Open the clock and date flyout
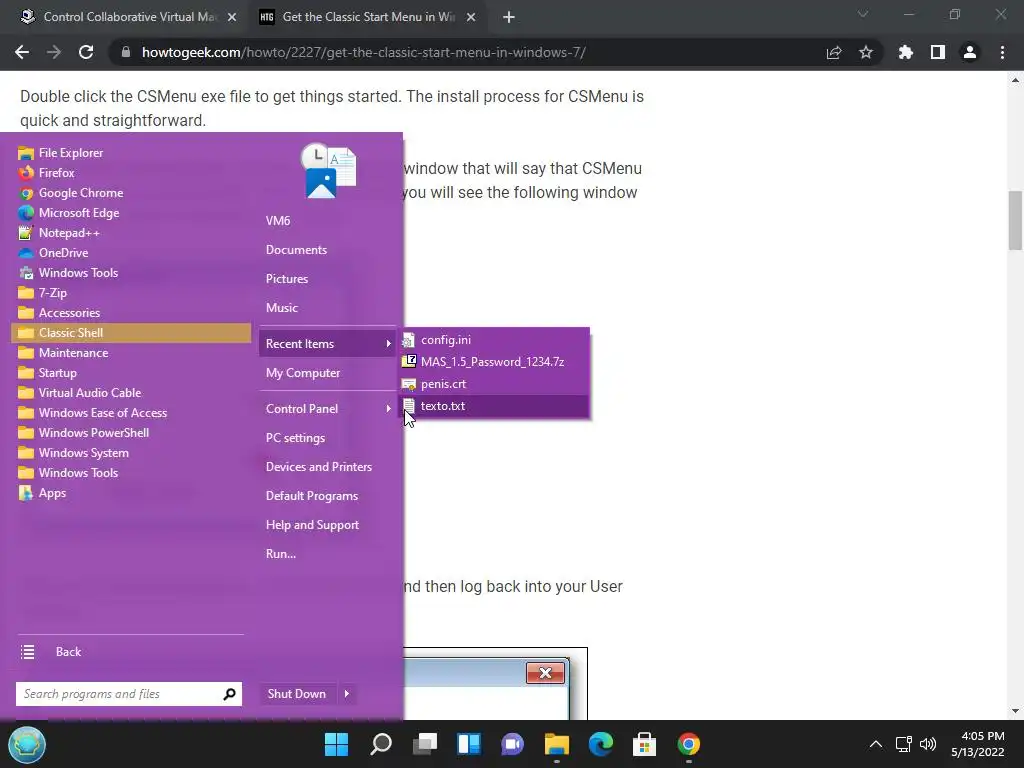This screenshot has height=768, width=1024. pyautogui.click(x=978, y=744)
